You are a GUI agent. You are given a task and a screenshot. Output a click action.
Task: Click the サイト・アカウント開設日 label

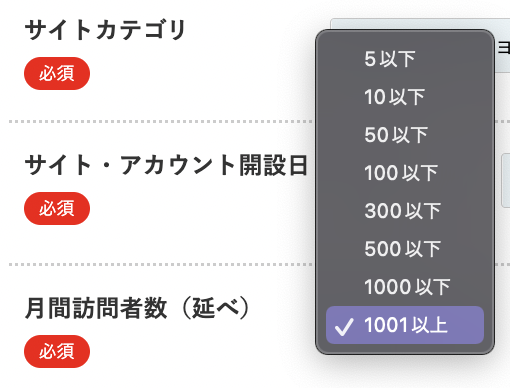click(166, 165)
